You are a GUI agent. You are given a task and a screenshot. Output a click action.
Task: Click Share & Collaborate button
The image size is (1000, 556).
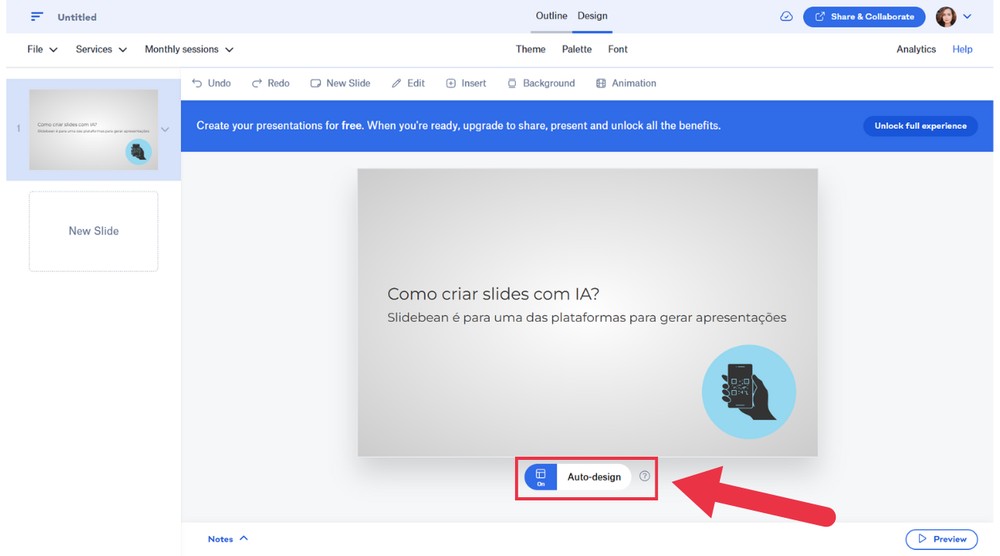[x=864, y=17]
